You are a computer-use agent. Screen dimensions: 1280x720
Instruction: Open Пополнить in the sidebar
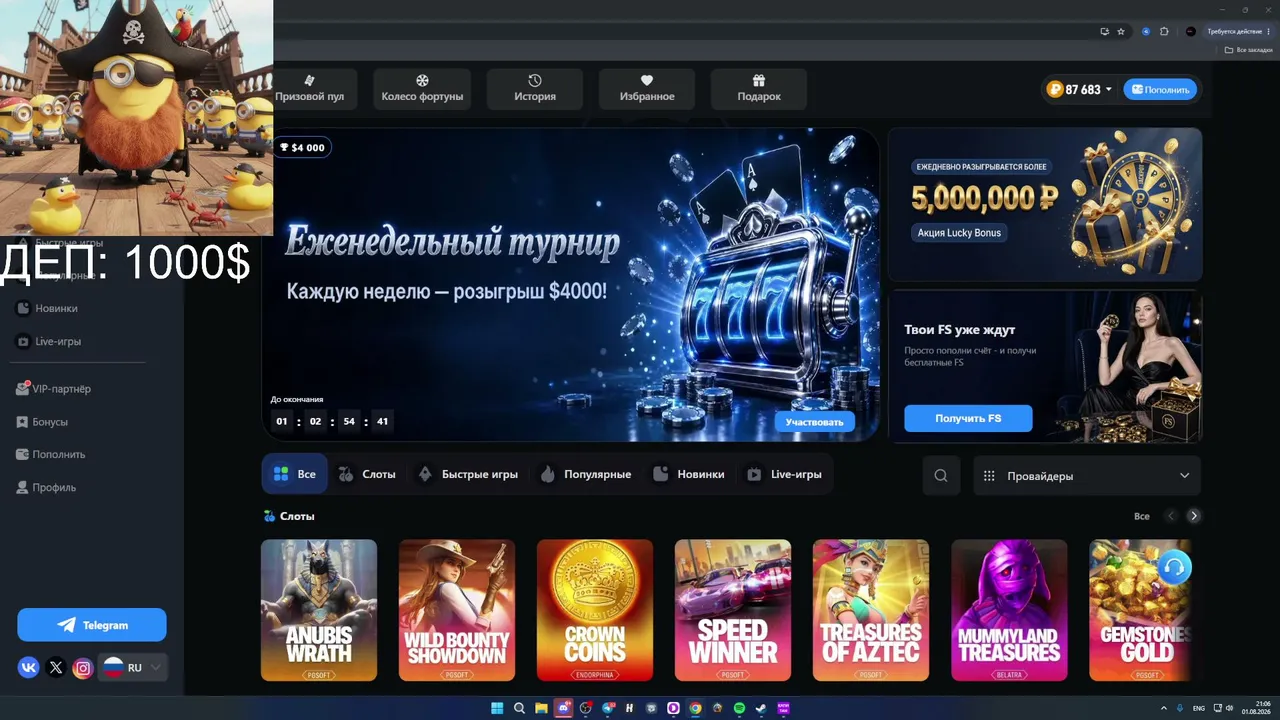51,454
